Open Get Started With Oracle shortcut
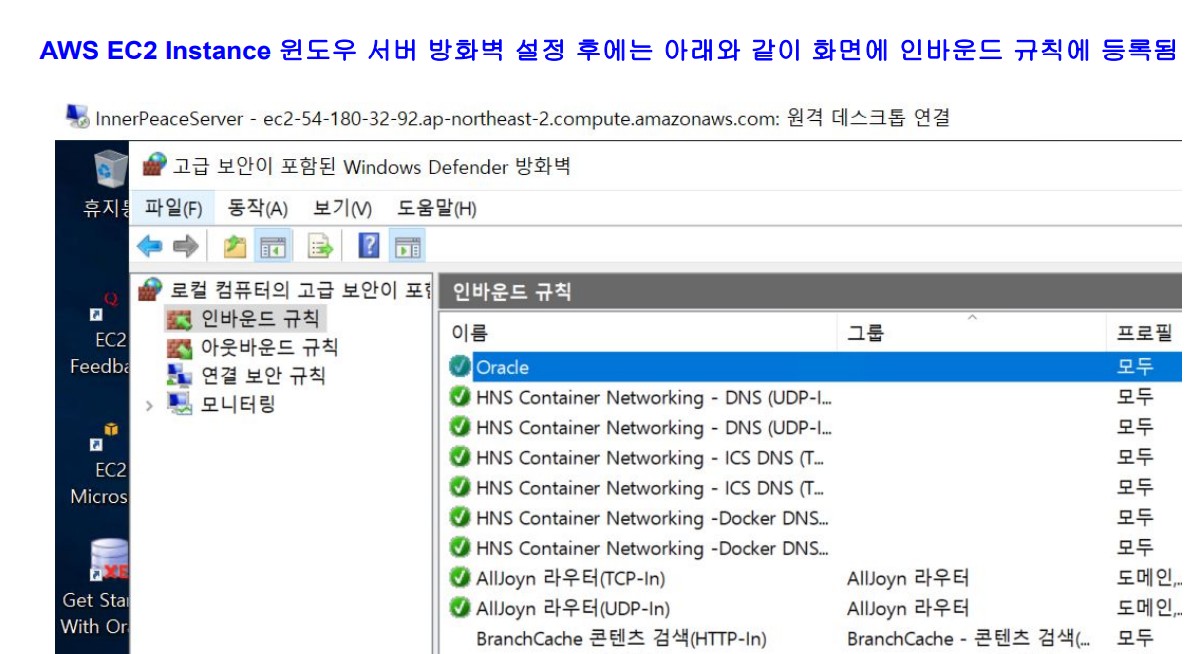1193x654 pixels. (95, 587)
